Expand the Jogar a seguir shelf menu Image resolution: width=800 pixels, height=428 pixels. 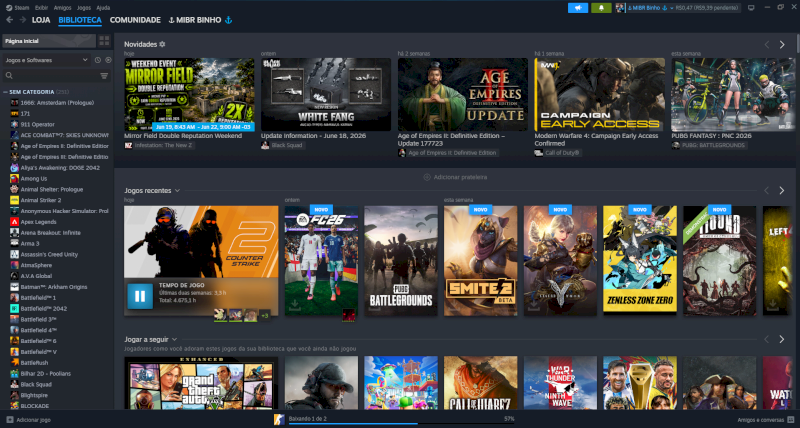click(174, 339)
